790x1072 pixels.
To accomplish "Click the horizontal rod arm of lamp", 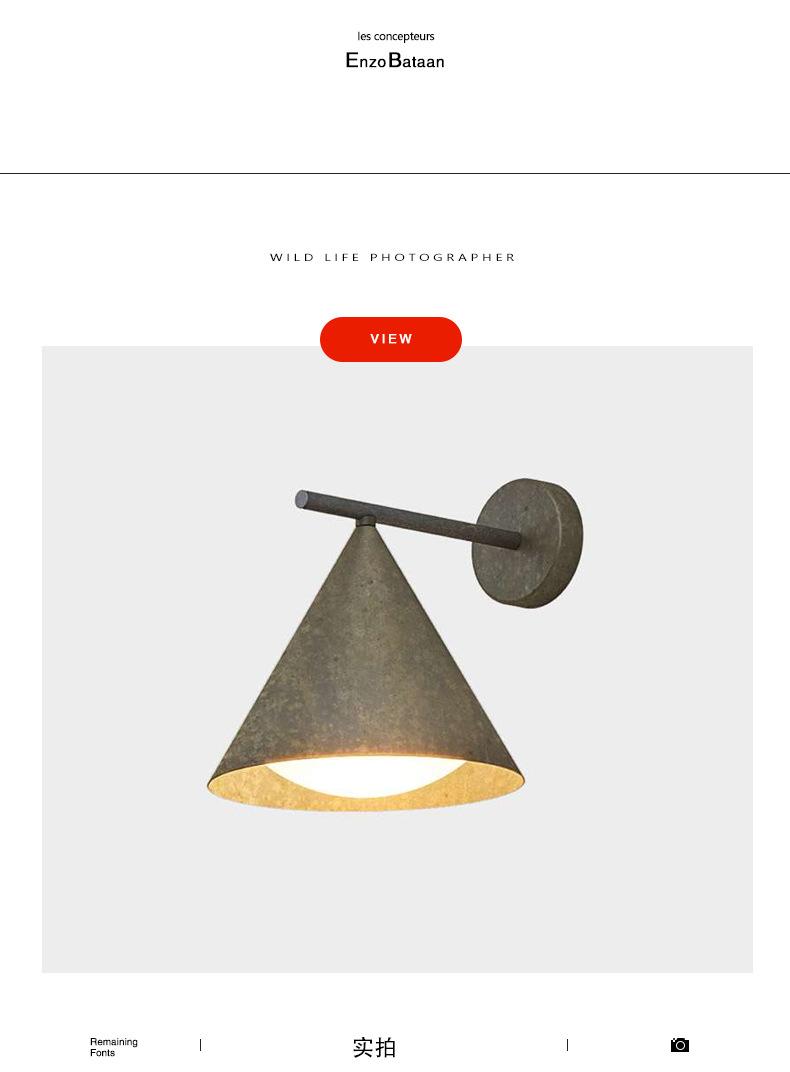I will 409,517.
